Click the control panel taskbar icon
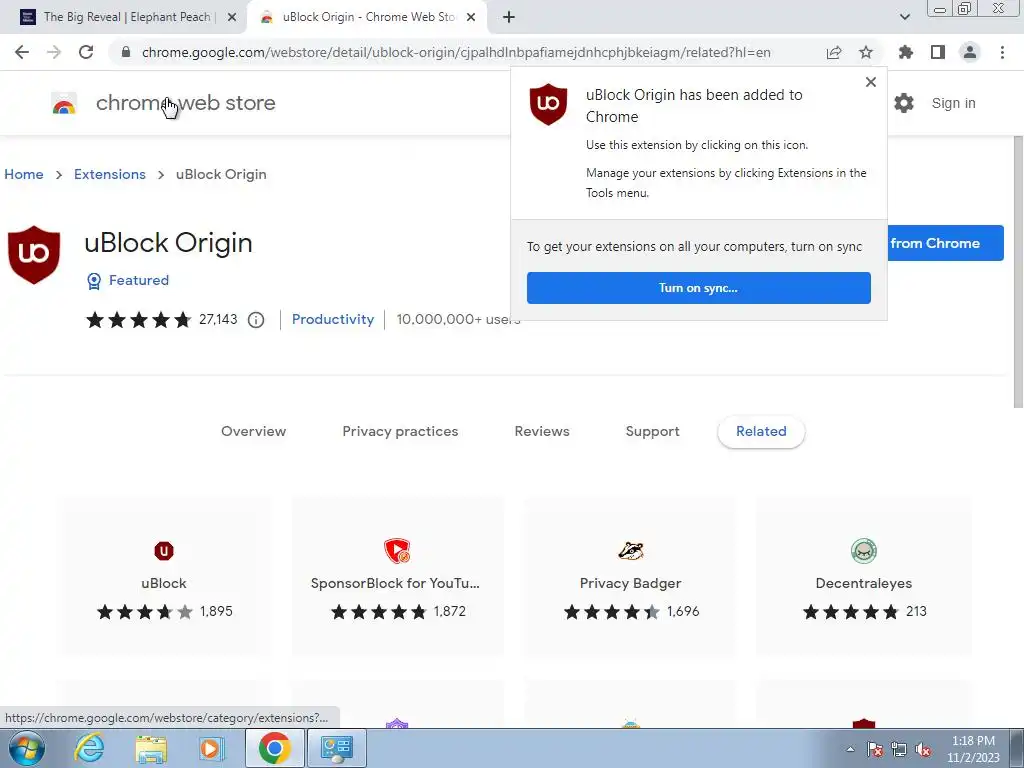This screenshot has width=1024, height=768. coord(336,748)
